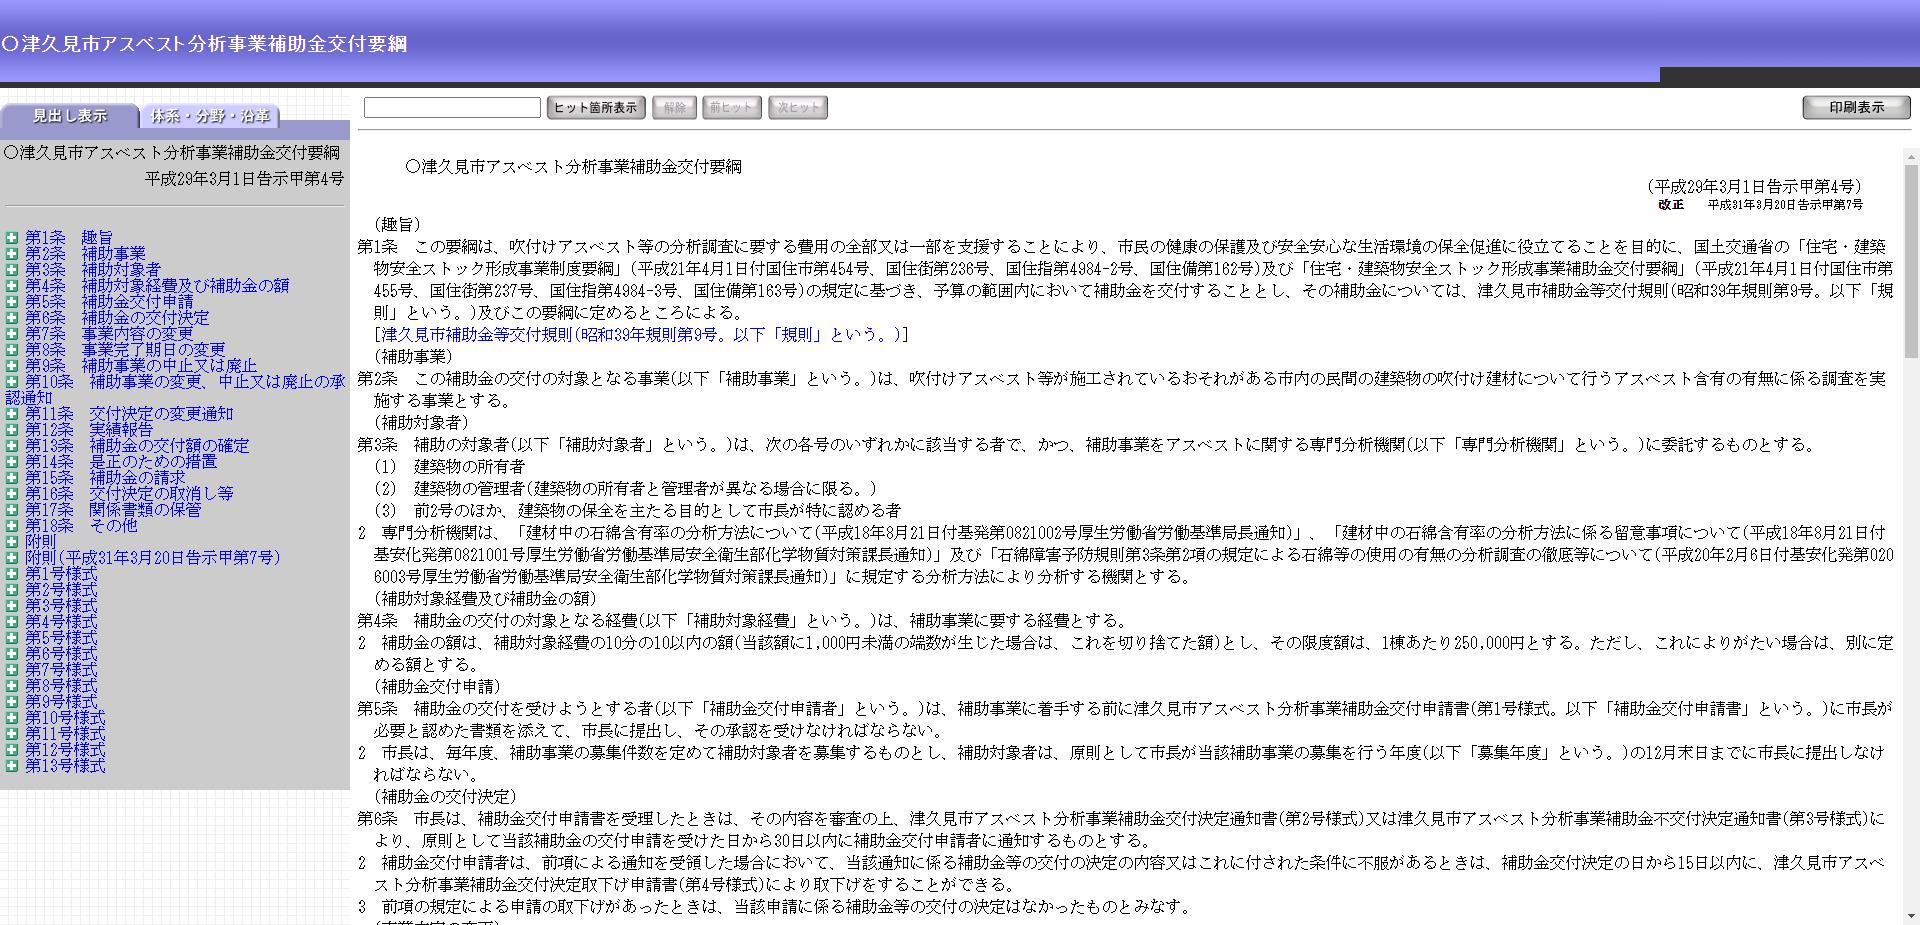Switch to the 体系・分野・沿革 tab
Viewport: 1920px width, 925px height.
(x=211, y=116)
